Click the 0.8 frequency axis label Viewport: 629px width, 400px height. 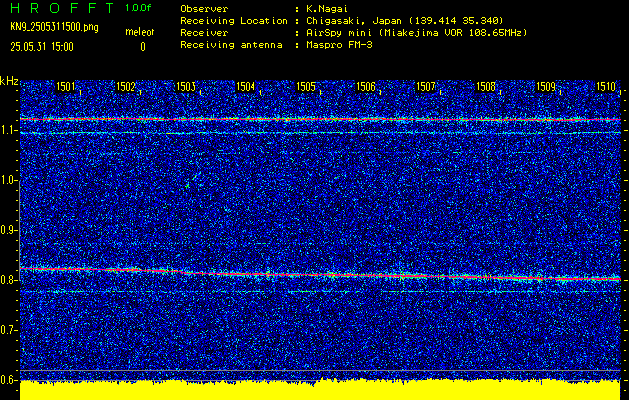click(x=8, y=280)
